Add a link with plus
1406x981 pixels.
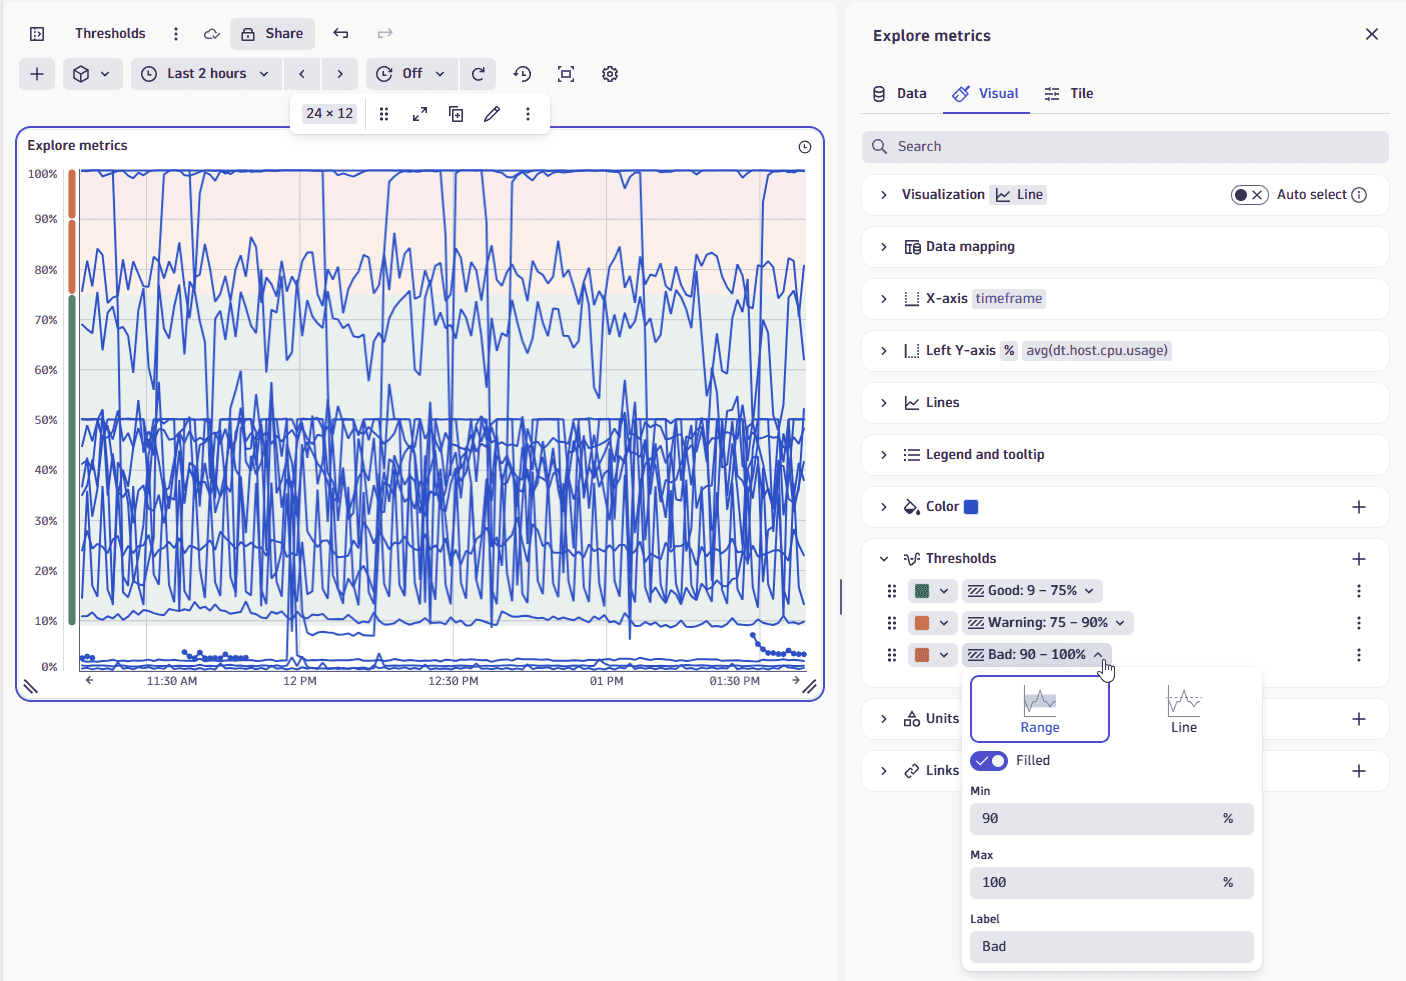1359,771
